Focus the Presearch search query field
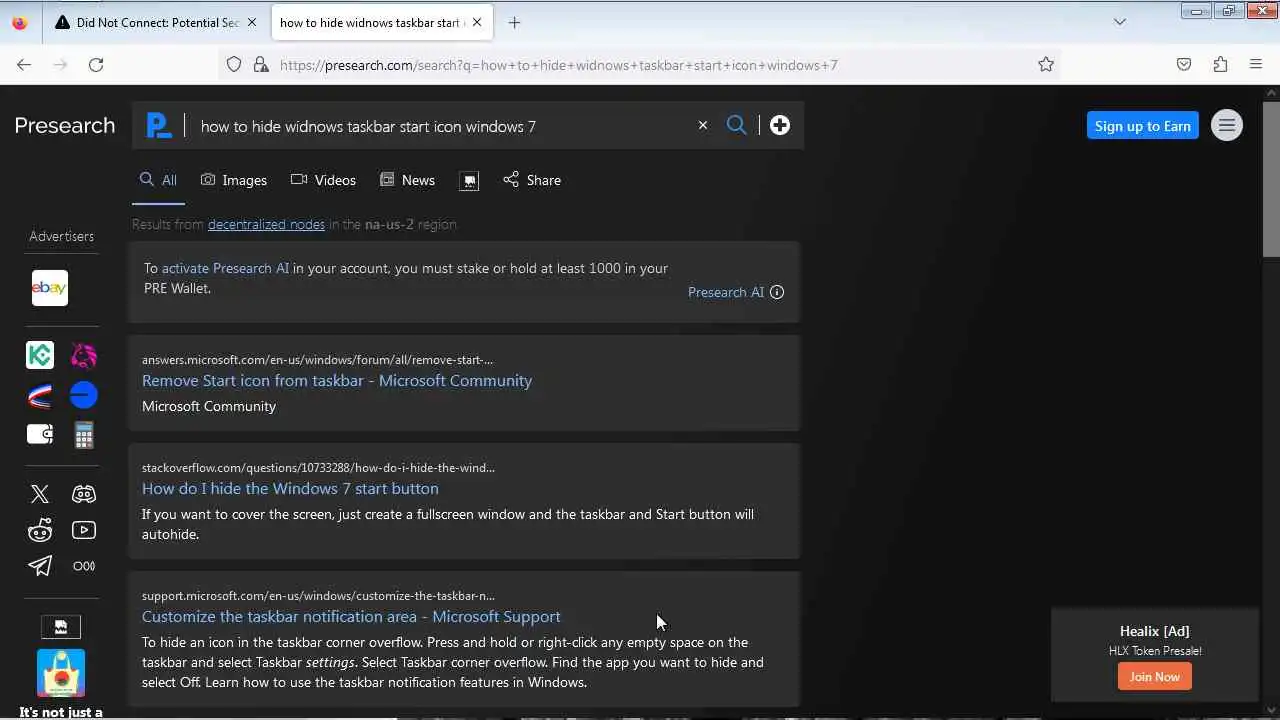This screenshot has height=720, width=1280. coord(440,126)
